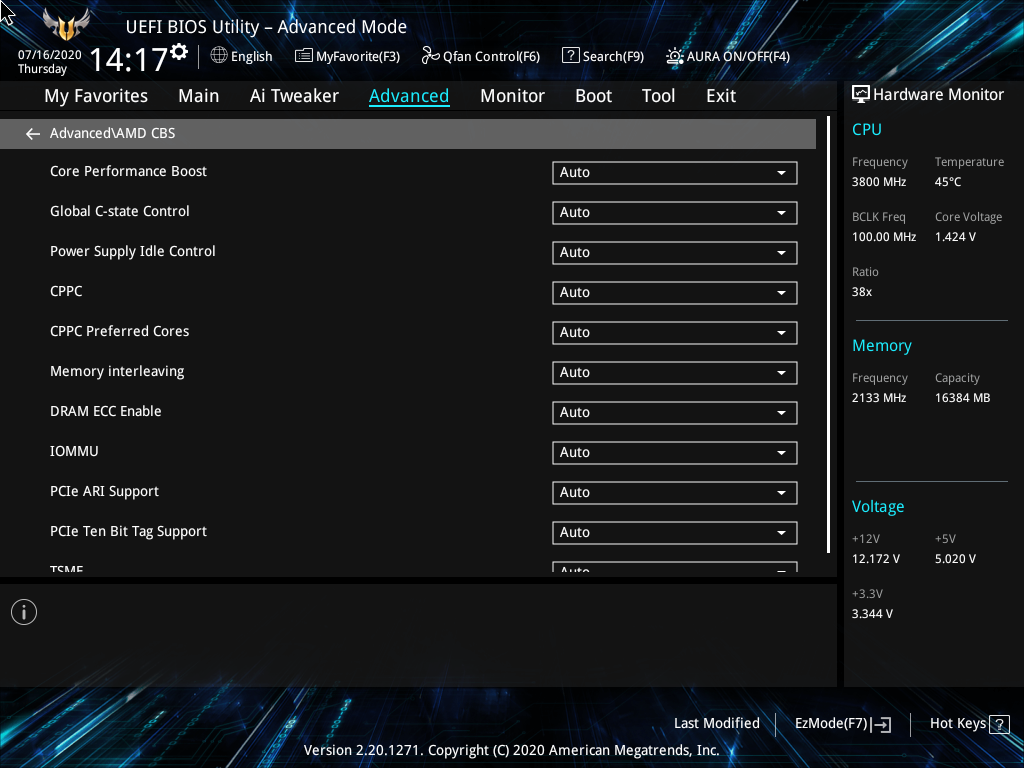The width and height of the screenshot is (1024, 768).
Task: Open the PCIe Ten Bit Tag Support dropdown
Action: (675, 532)
